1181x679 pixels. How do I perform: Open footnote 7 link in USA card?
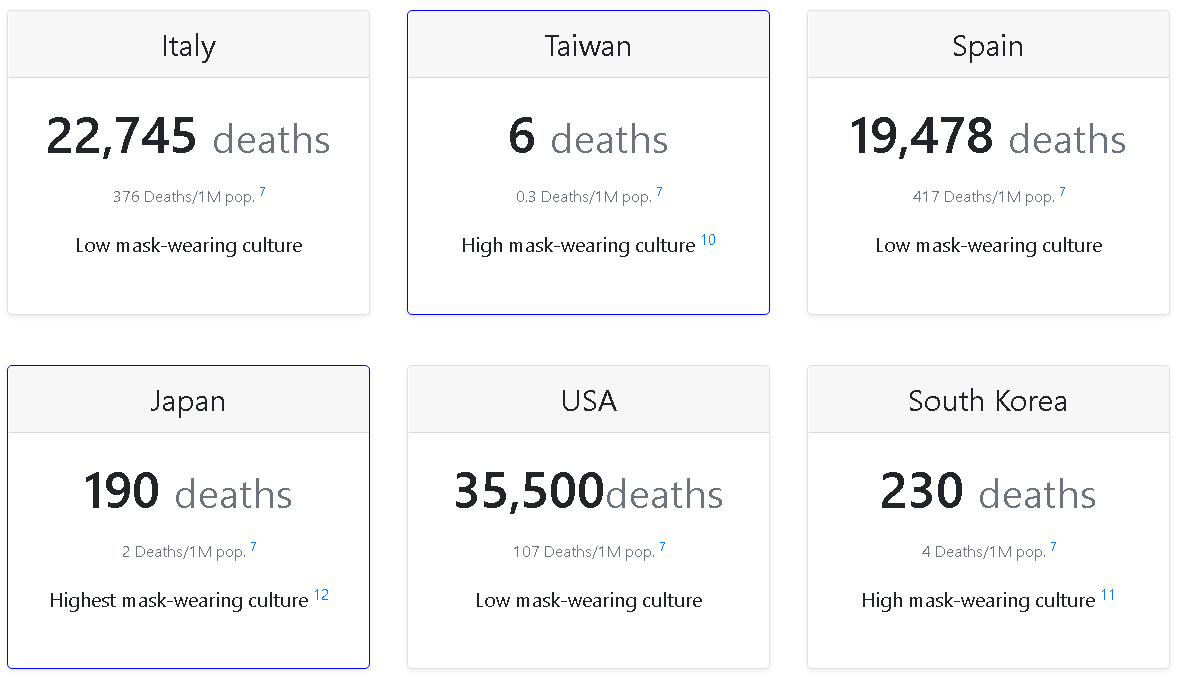[663, 547]
